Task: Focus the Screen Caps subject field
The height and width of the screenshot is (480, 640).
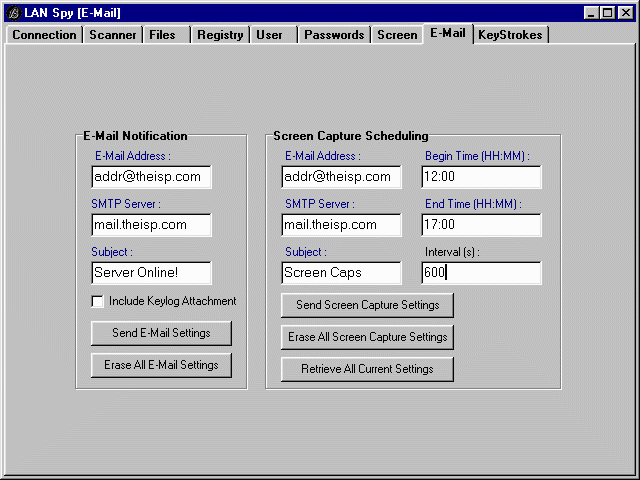Action: pyautogui.click(x=341, y=273)
